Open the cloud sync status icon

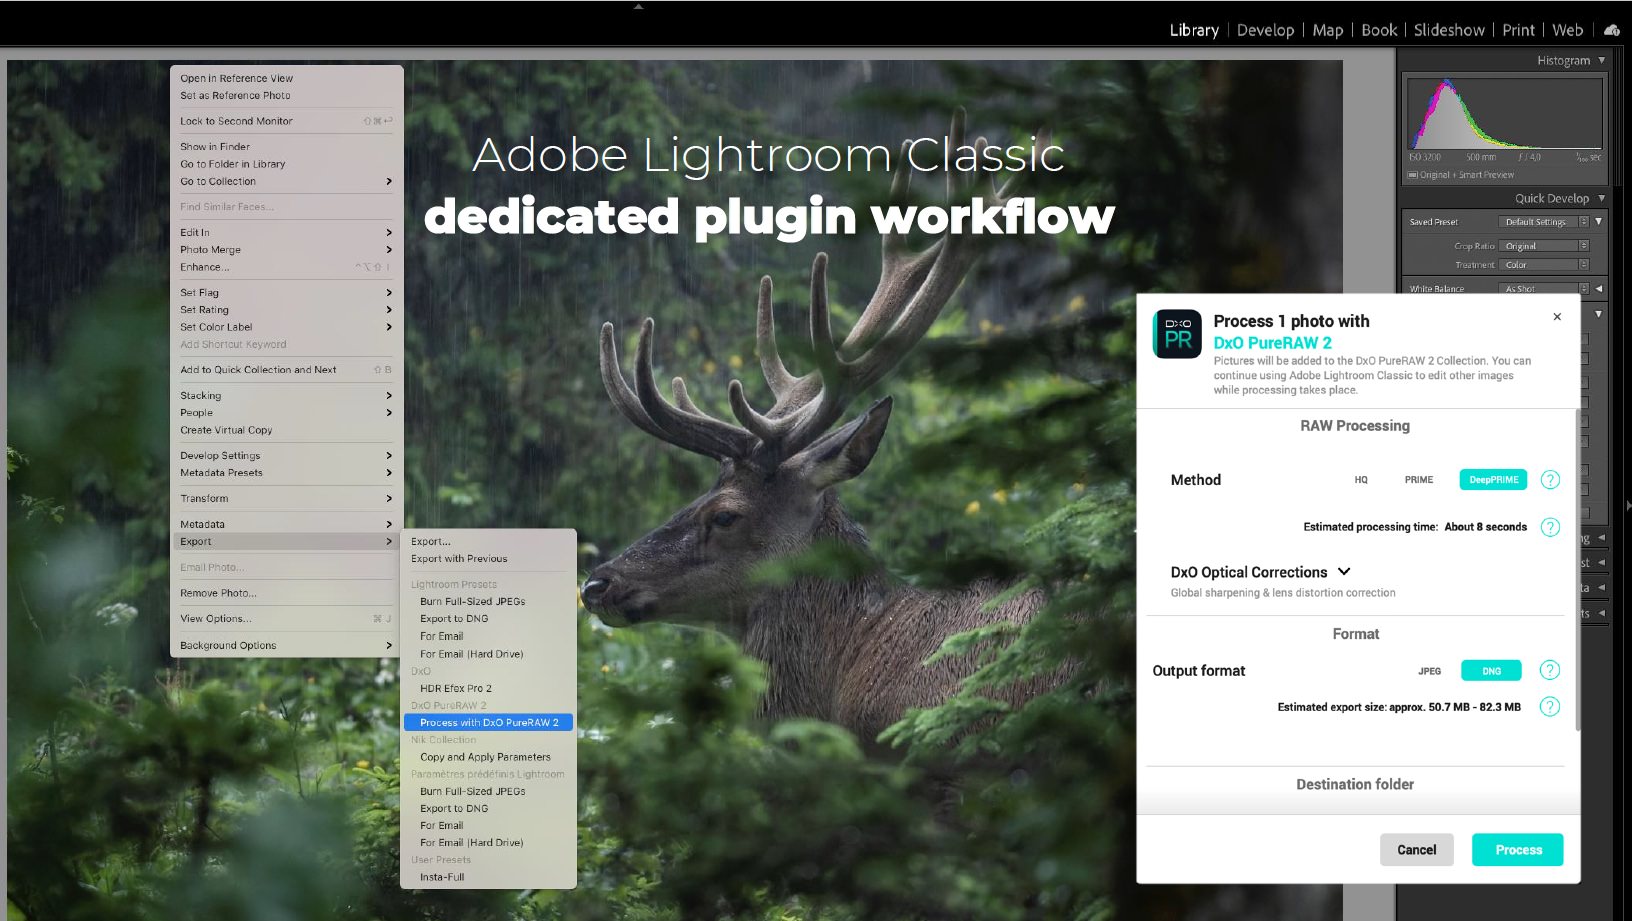tap(1612, 30)
